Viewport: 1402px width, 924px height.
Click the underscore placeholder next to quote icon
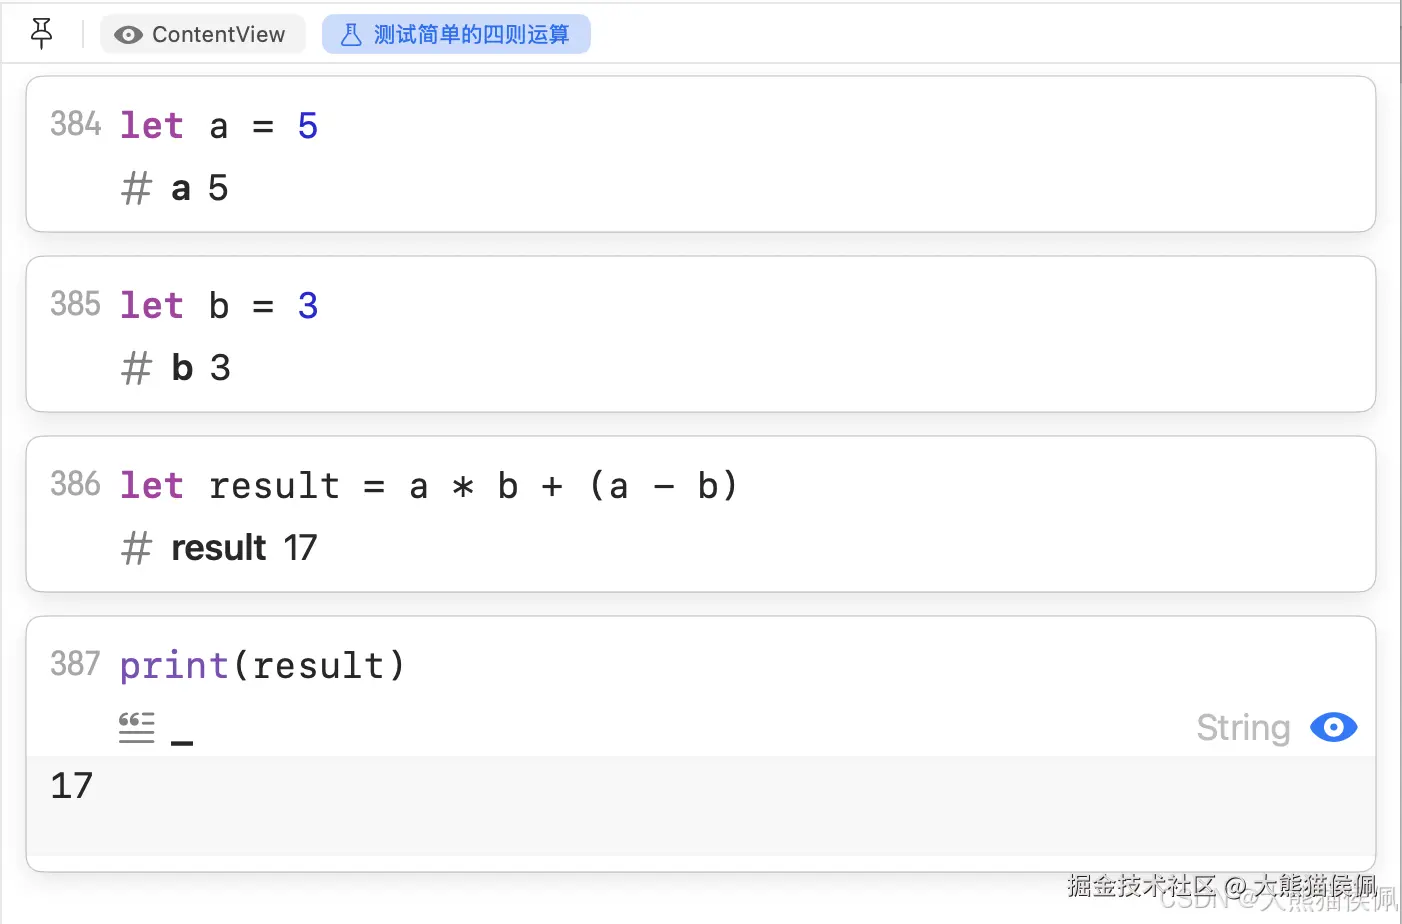tap(182, 742)
